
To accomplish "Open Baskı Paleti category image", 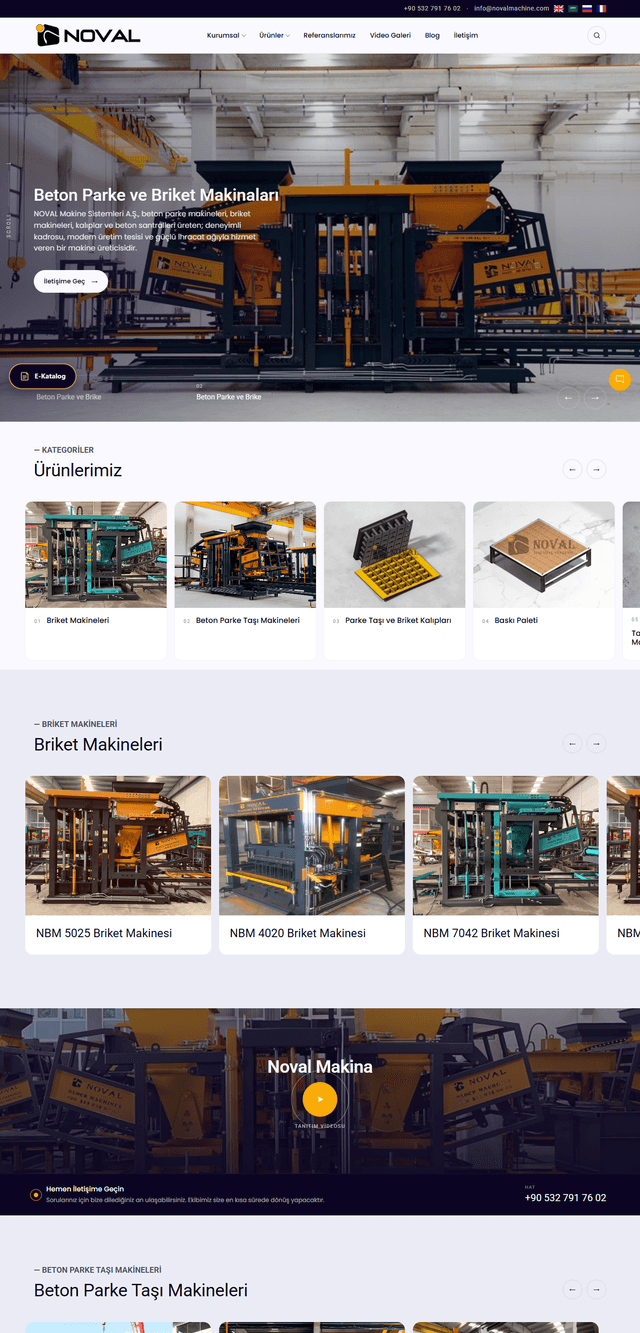I will (x=544, y=554).
